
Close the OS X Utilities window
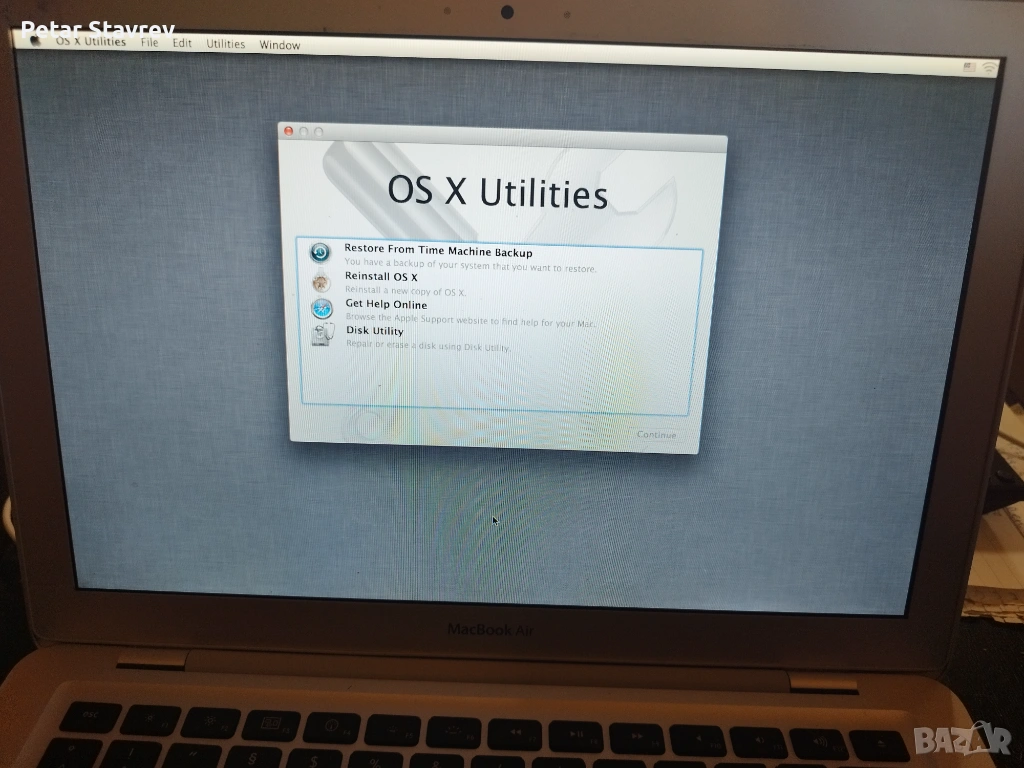point(289,131)
